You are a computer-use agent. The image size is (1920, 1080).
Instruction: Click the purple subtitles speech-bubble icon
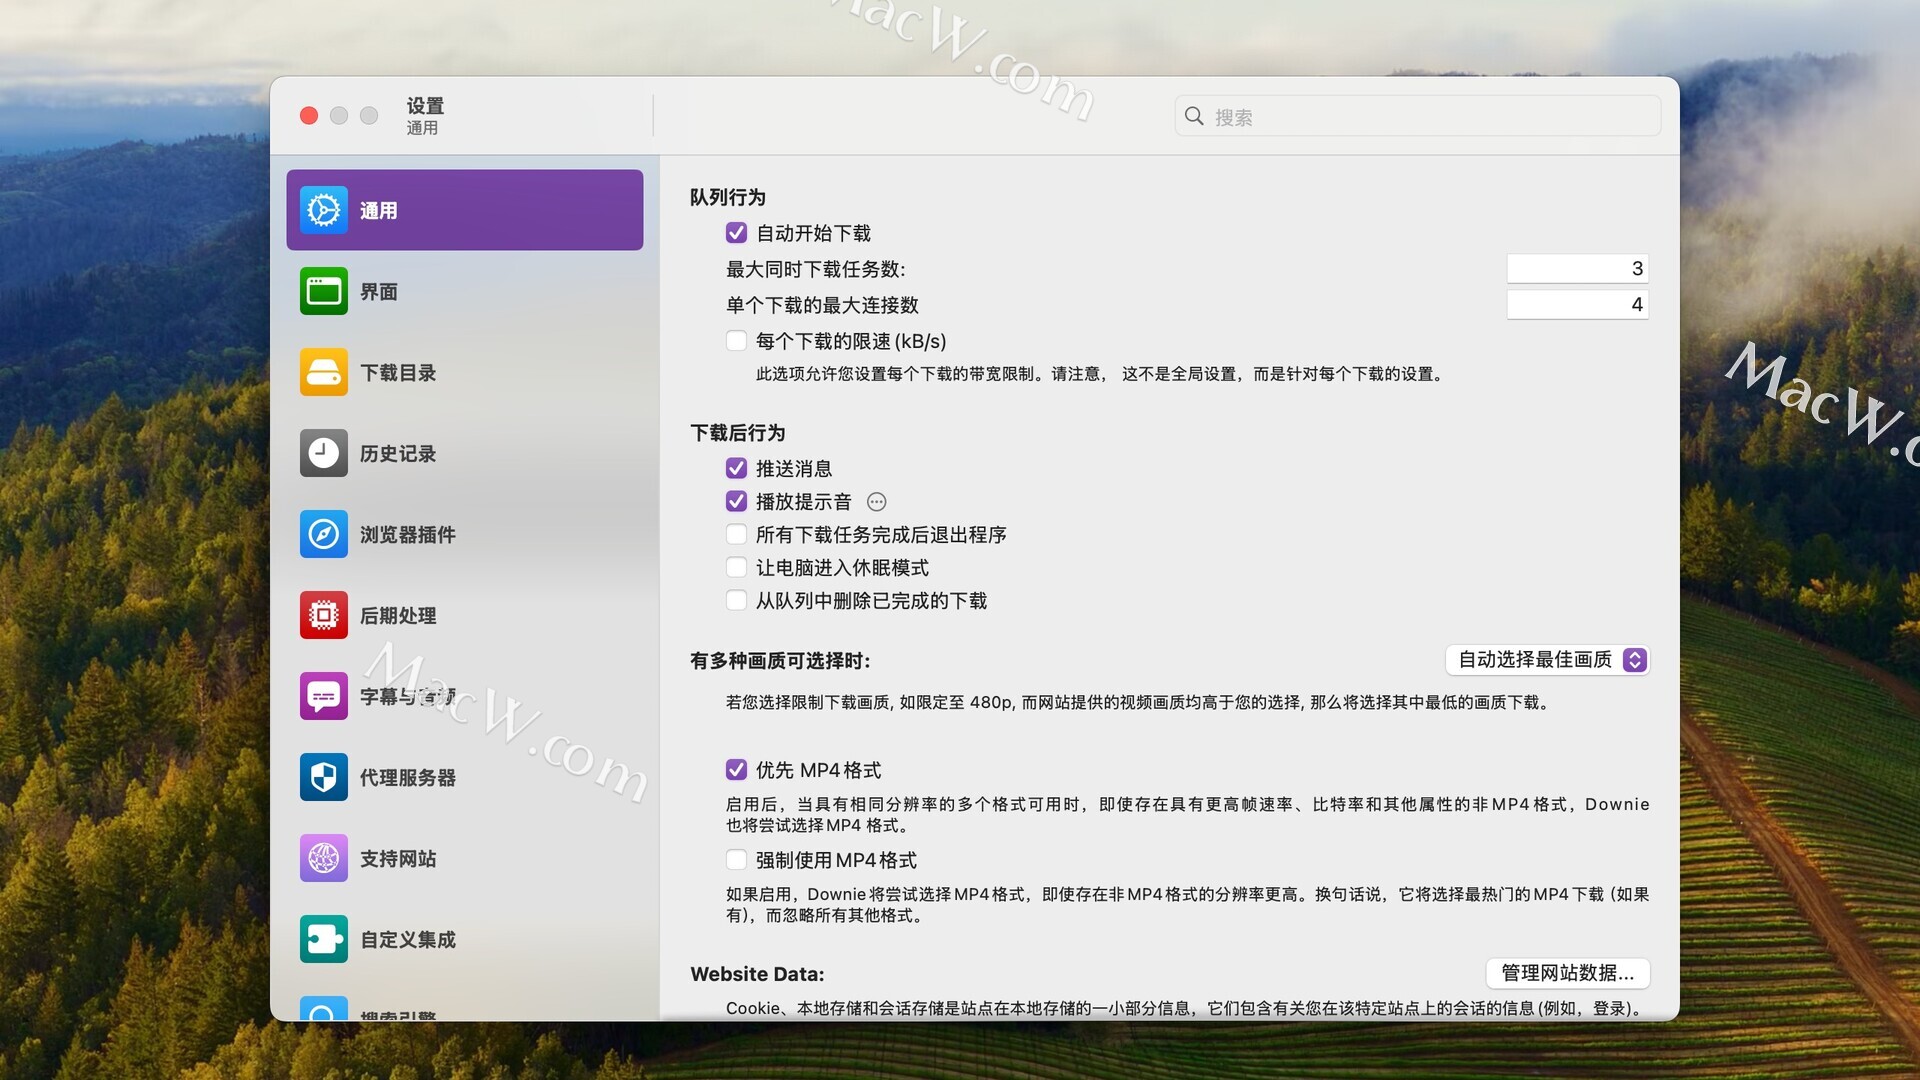coord(323,696)
